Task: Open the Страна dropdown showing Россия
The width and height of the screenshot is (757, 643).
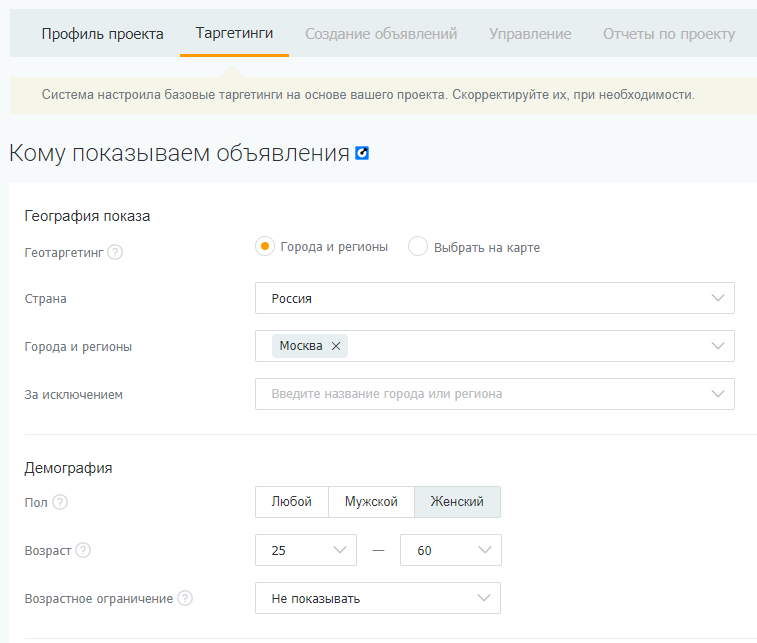Action: click(495, 298)
